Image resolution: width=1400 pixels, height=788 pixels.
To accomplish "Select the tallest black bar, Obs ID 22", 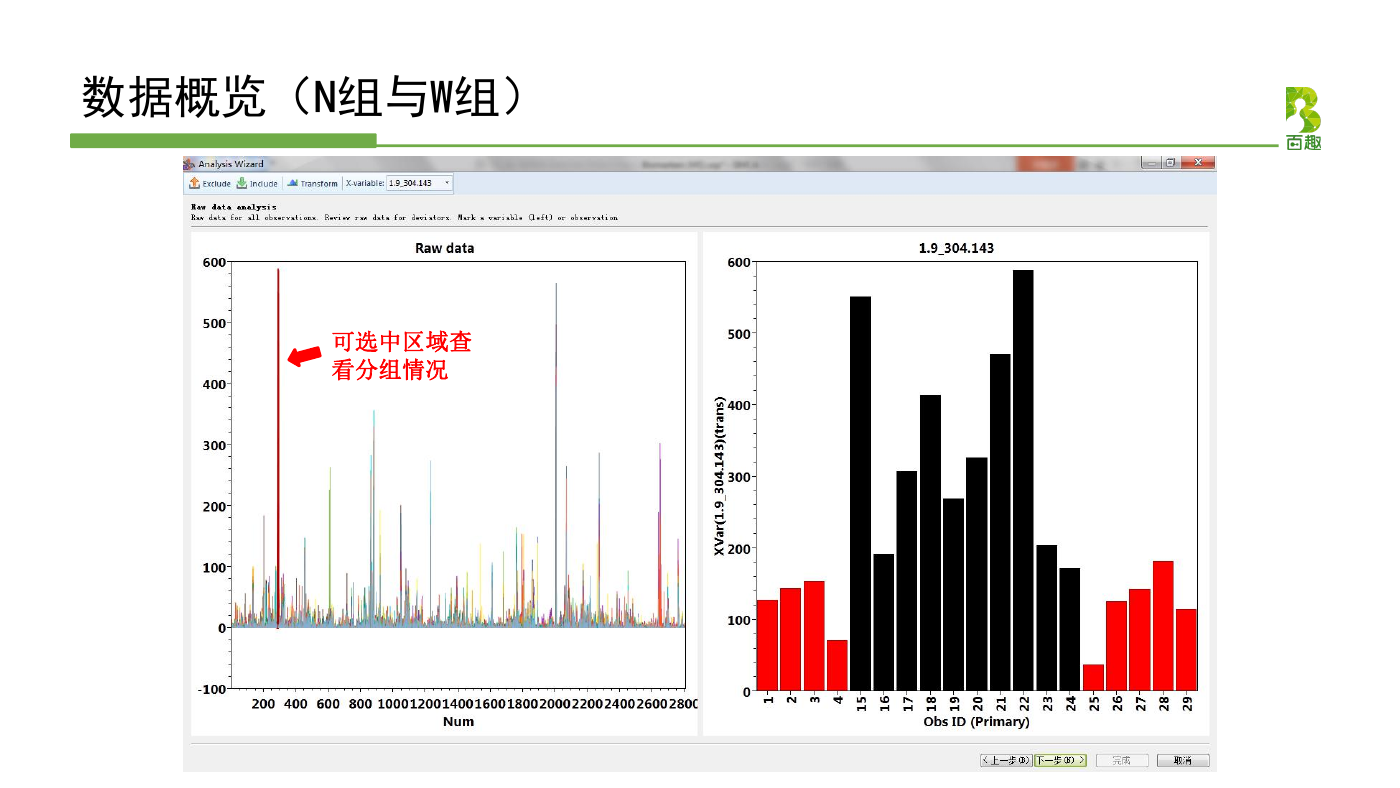I will tap(1023, 480).
